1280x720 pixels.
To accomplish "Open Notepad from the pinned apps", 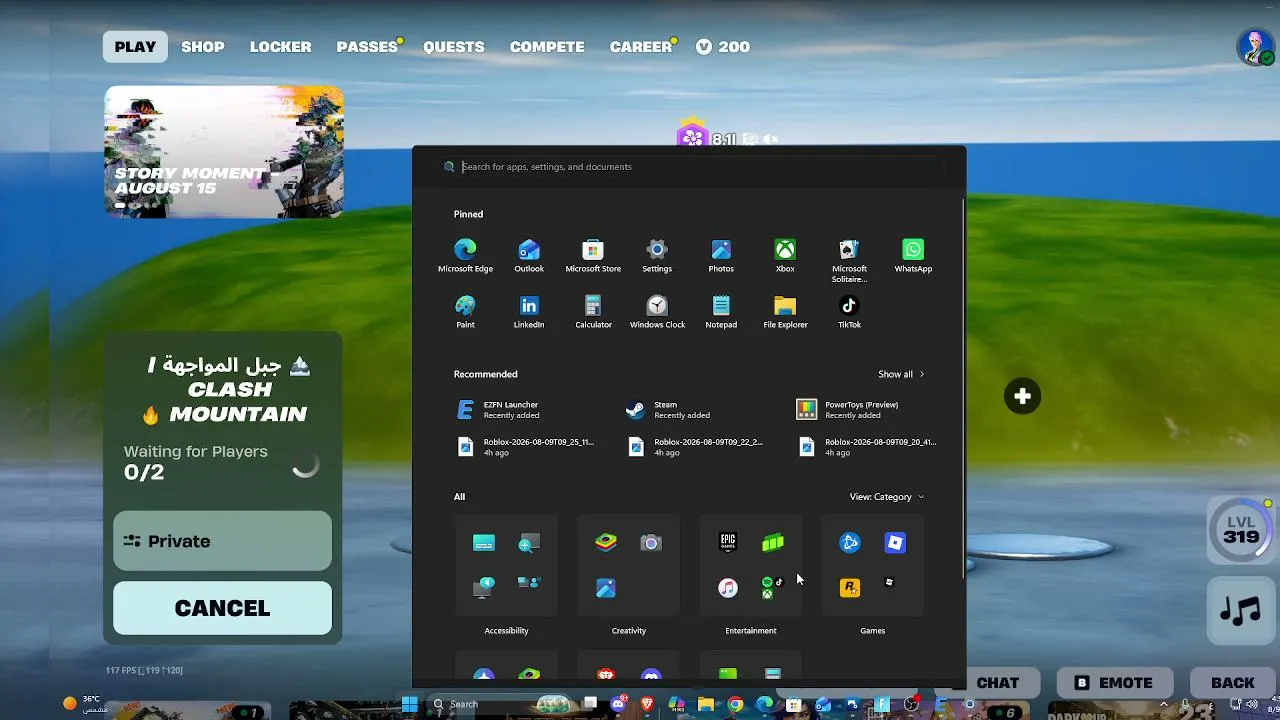I will [x=721, y=312].
